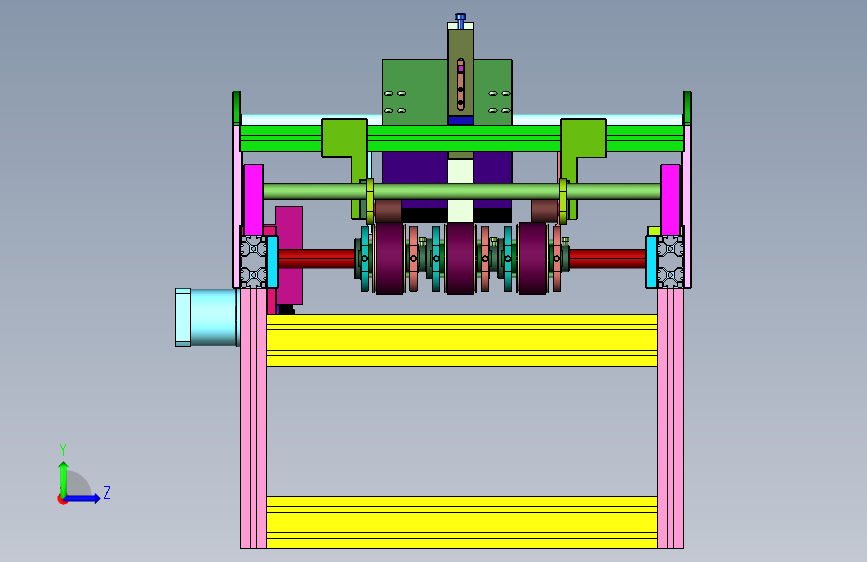867x562 pixels.
Task: Select the right small brown roller
Action: coord(545,211)
